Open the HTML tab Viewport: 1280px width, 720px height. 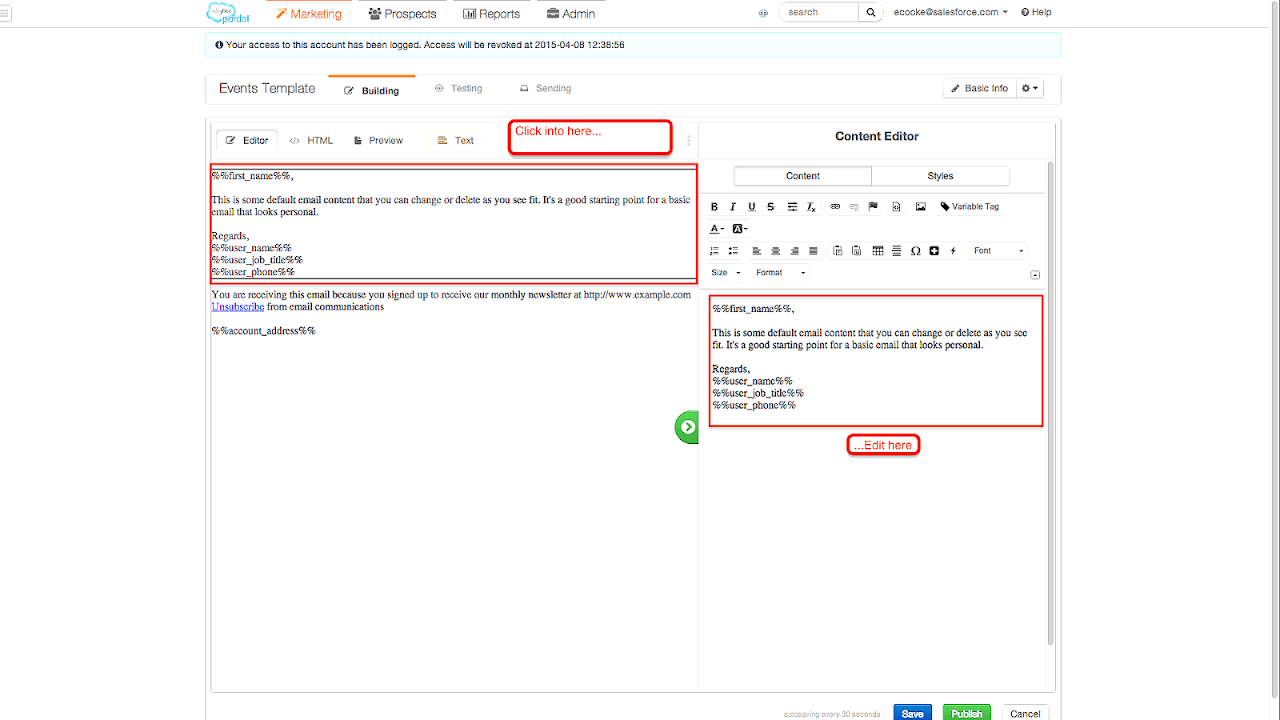(x=311, y=141)
